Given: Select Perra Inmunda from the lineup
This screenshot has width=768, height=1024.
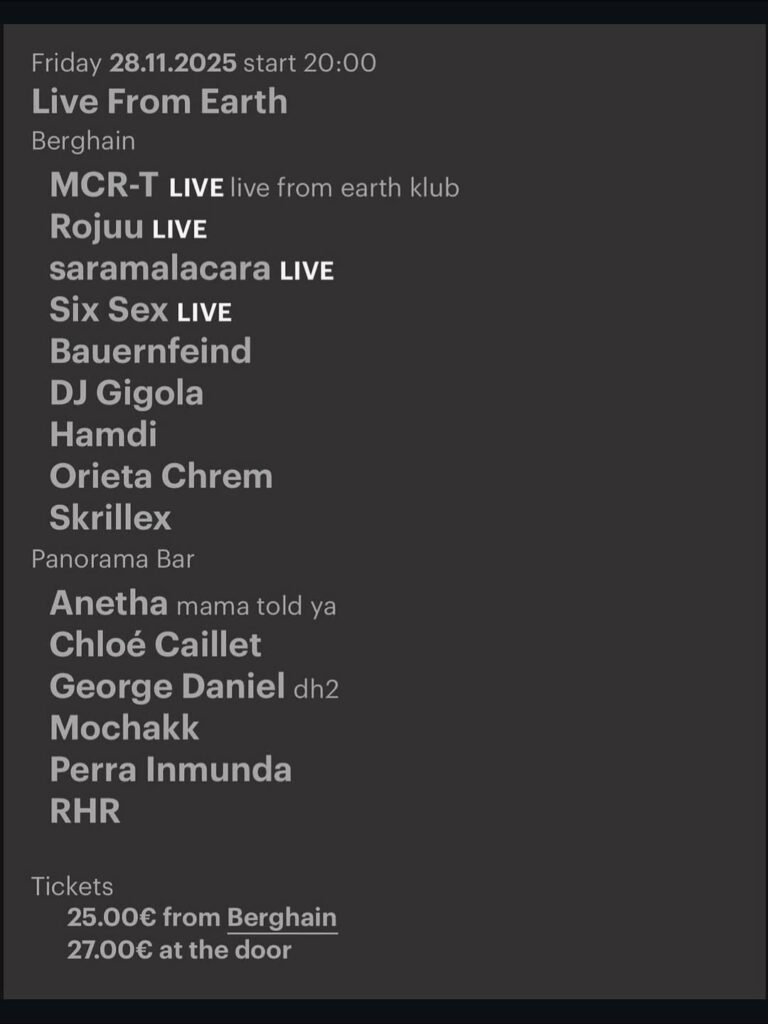Looking at the screenshot, I should (x=170, y=769).
